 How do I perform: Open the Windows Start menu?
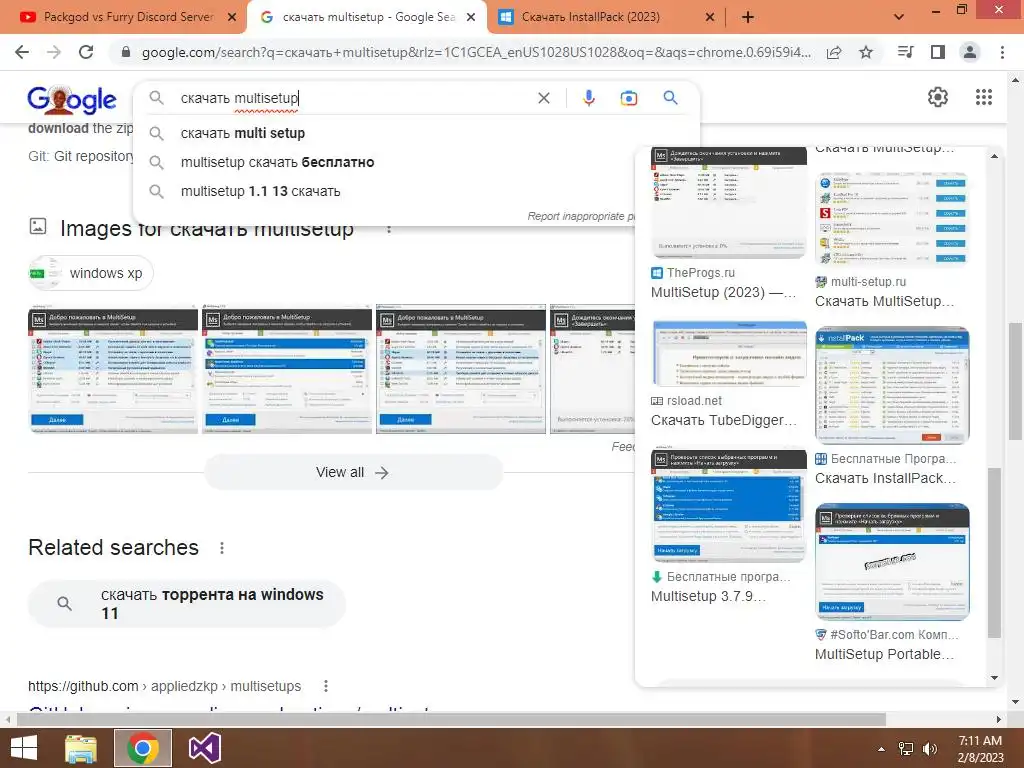click(x=24, y=748)
